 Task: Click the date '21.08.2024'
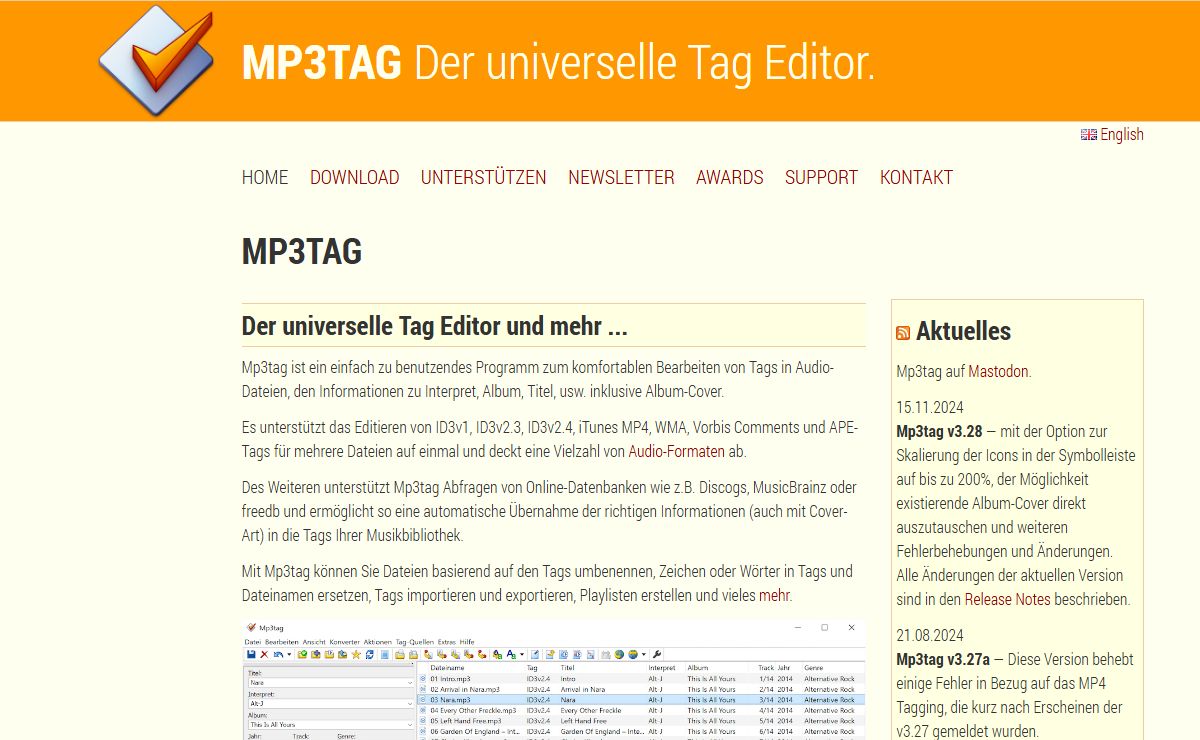[930, 635]
